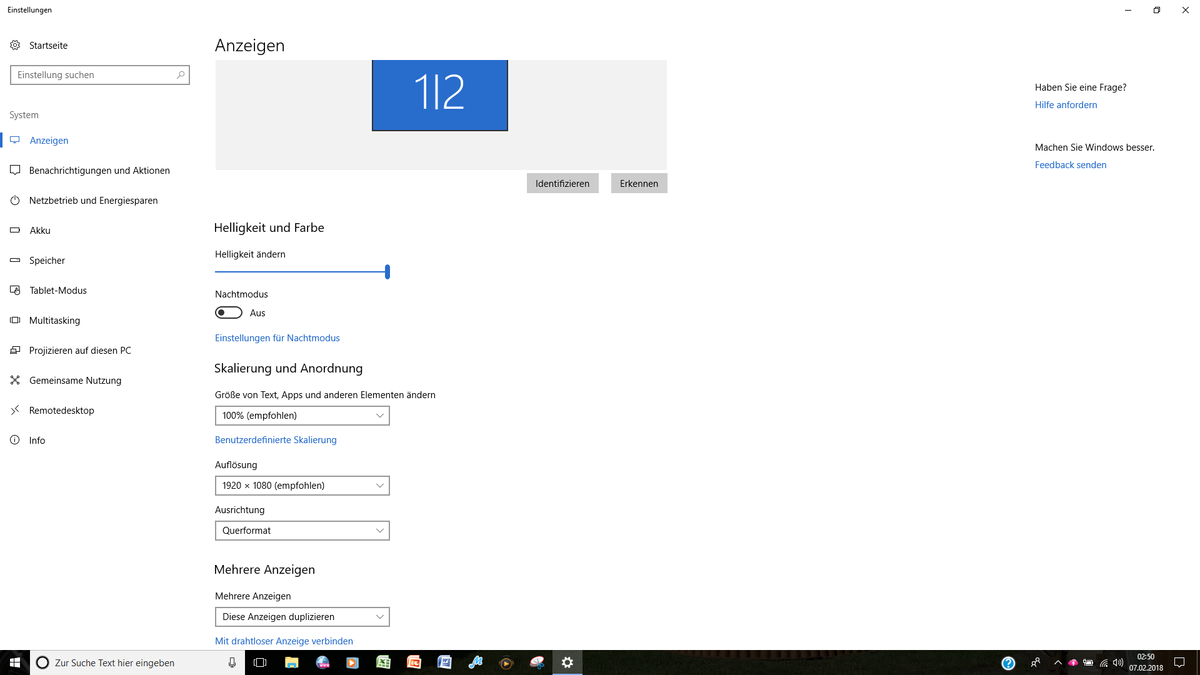Open File Explorer from the taskbar
Screen dimensions: 1200x675
tap(291, 663)
